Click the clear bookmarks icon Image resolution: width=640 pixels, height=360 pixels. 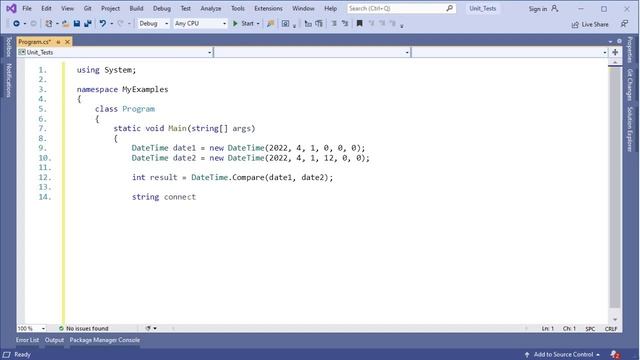(x=393, y=24)
